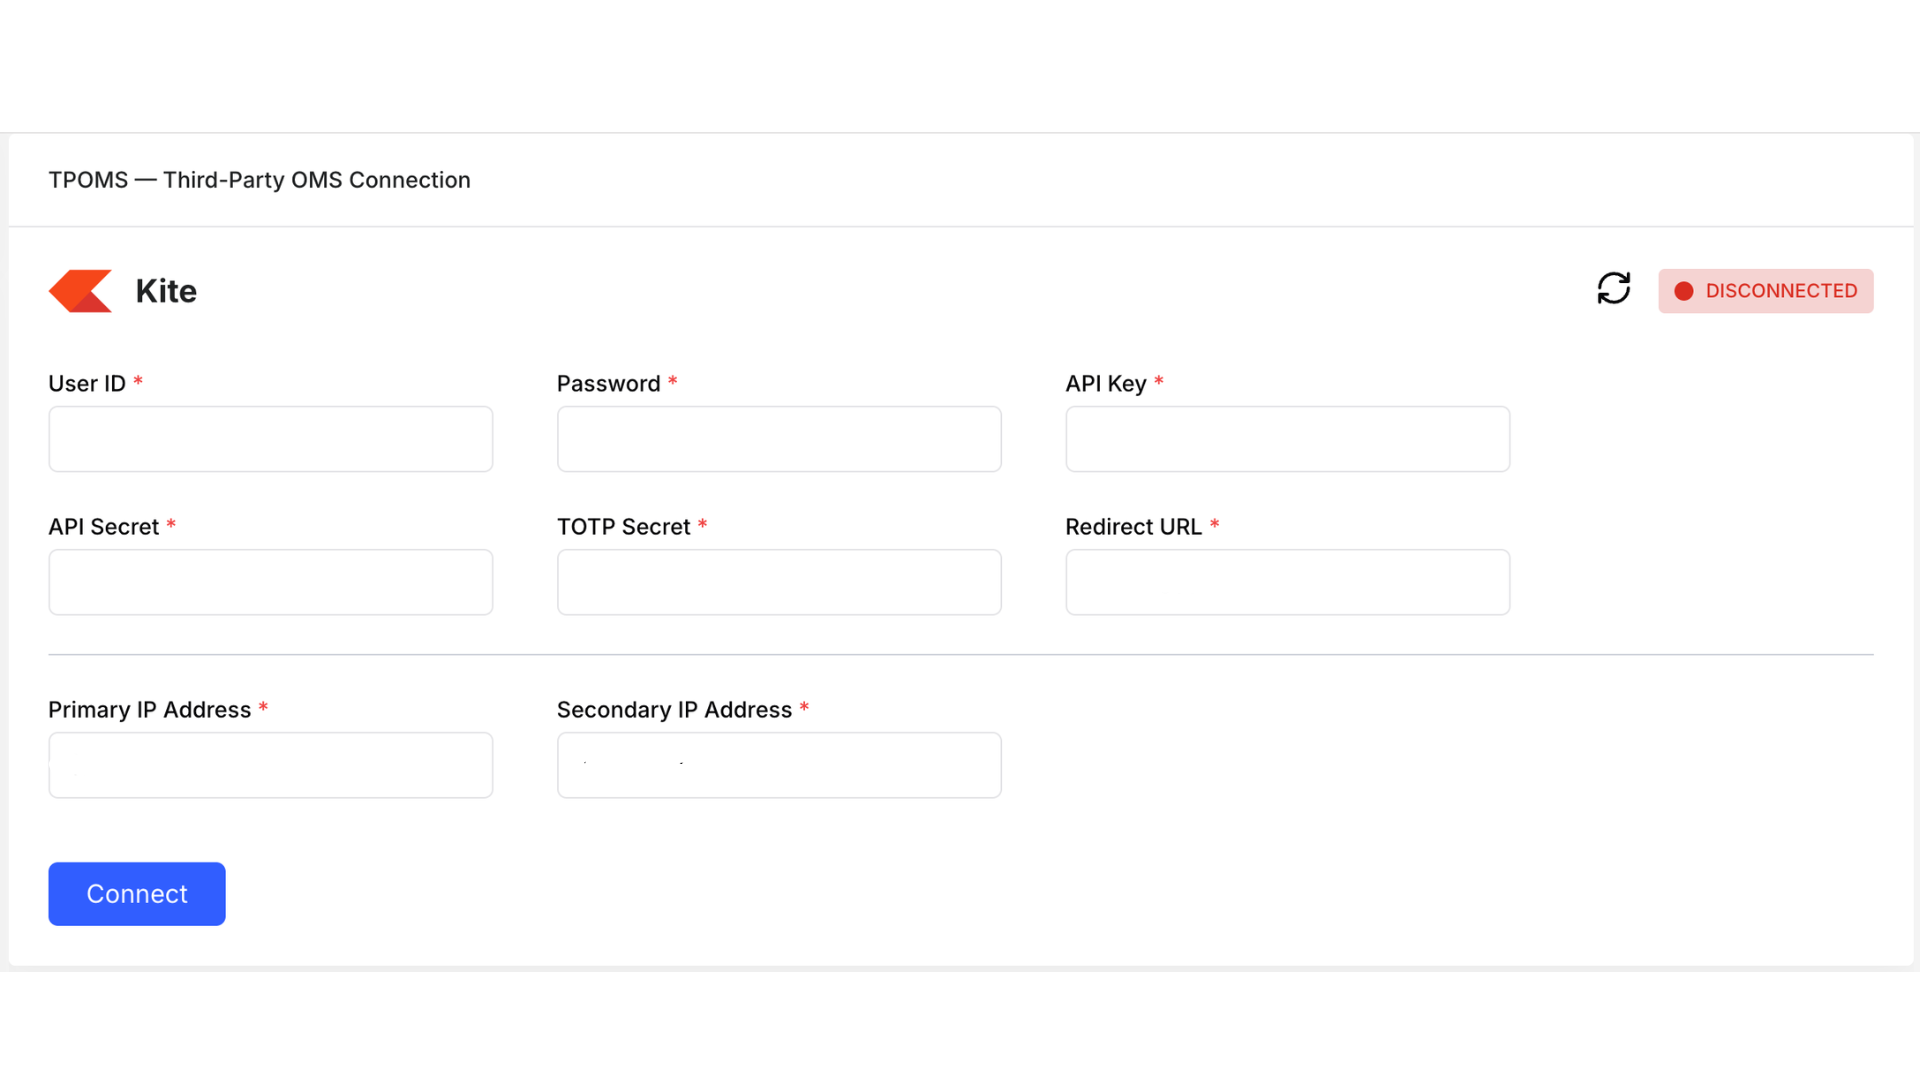Click the DISCONNECTED status badge
This screenshot has width=1920, height=1080.
1765,291
